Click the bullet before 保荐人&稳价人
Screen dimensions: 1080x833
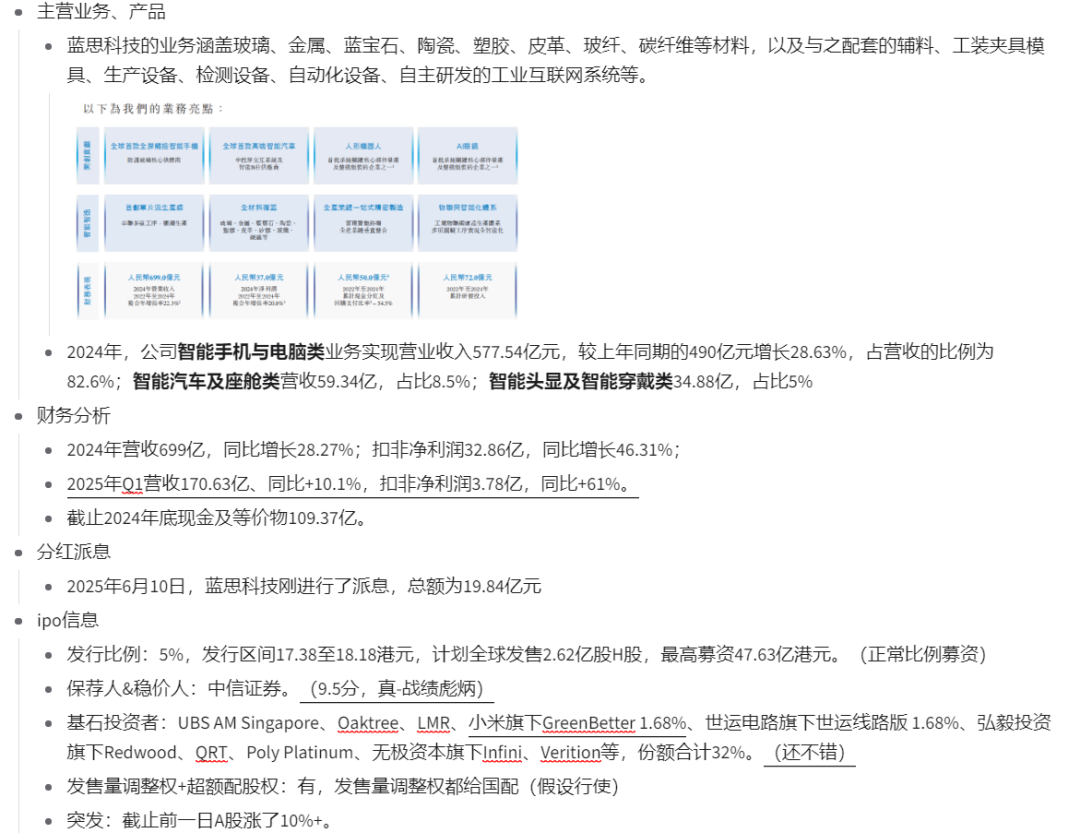tap(49, 689)
